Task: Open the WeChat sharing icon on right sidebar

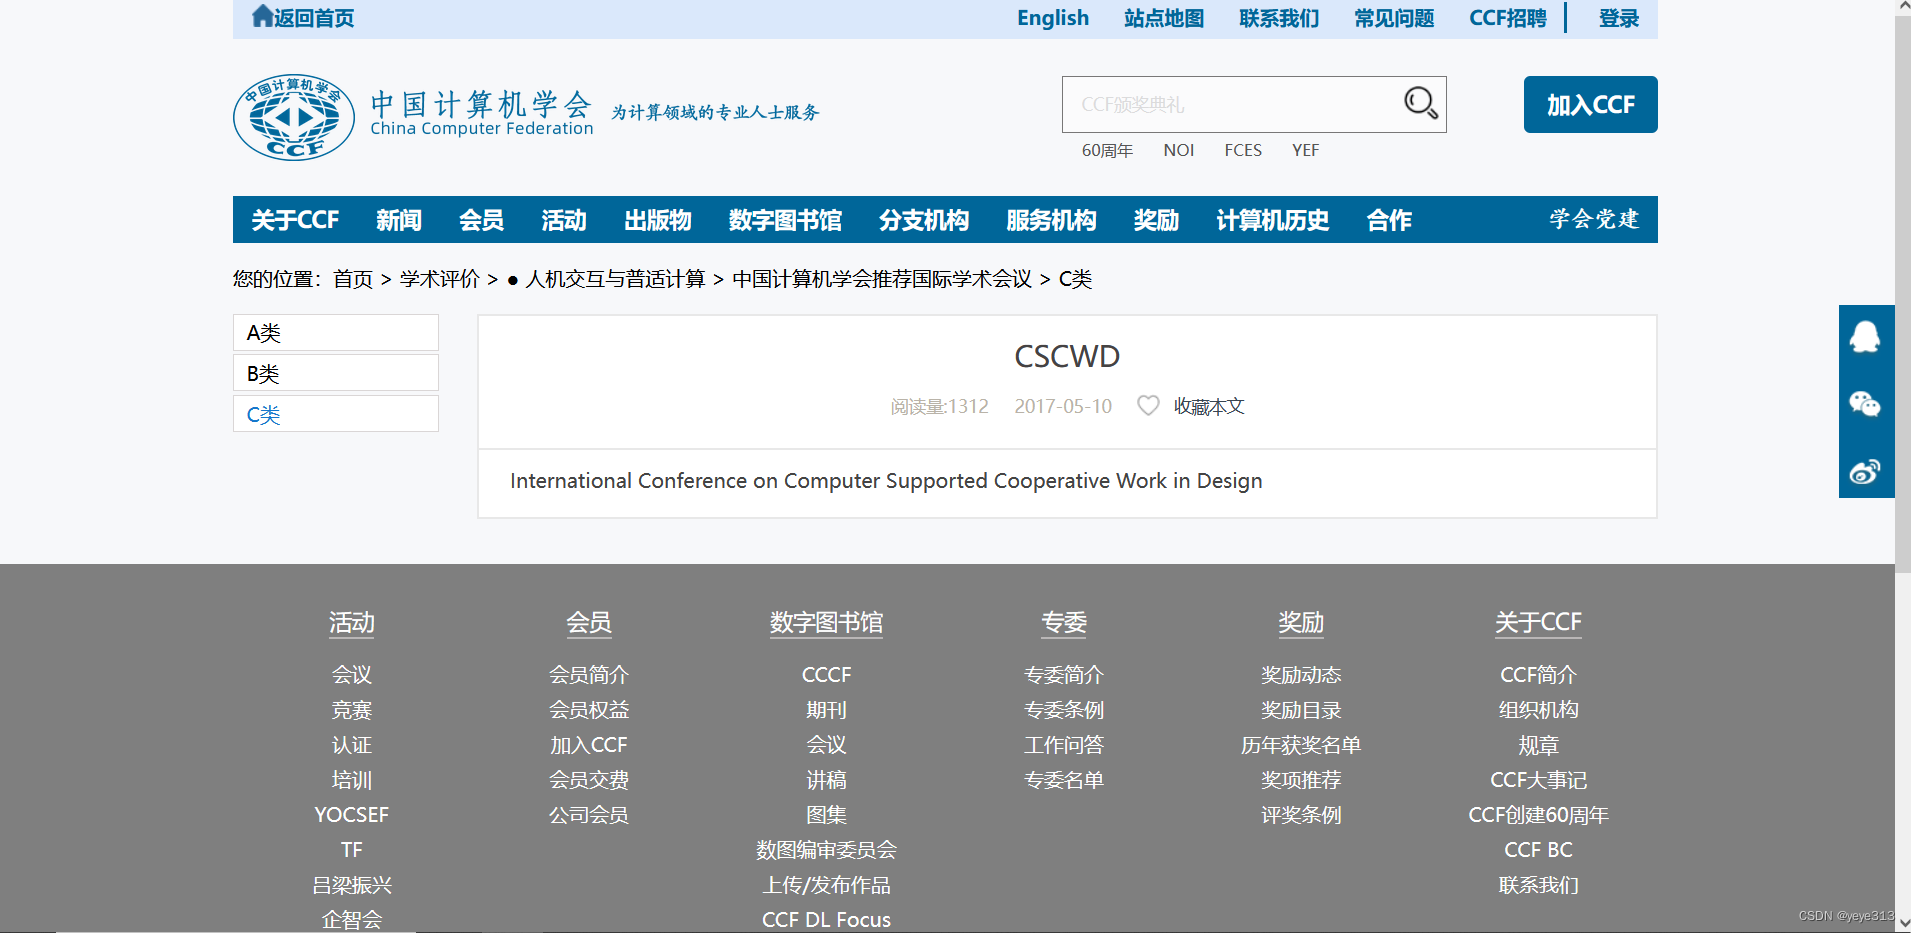Action: (x=1866, y=404)
